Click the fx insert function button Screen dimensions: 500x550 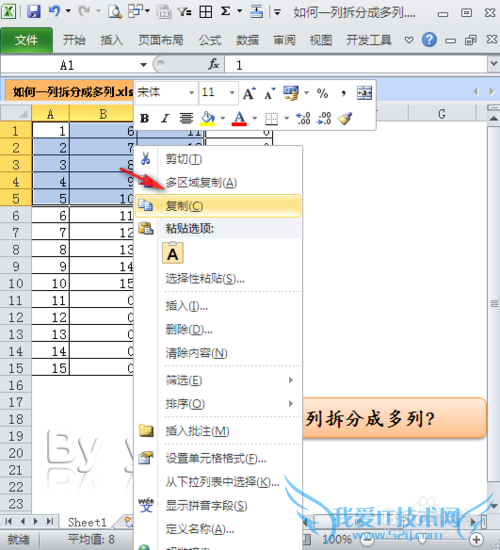coord(213,64)
